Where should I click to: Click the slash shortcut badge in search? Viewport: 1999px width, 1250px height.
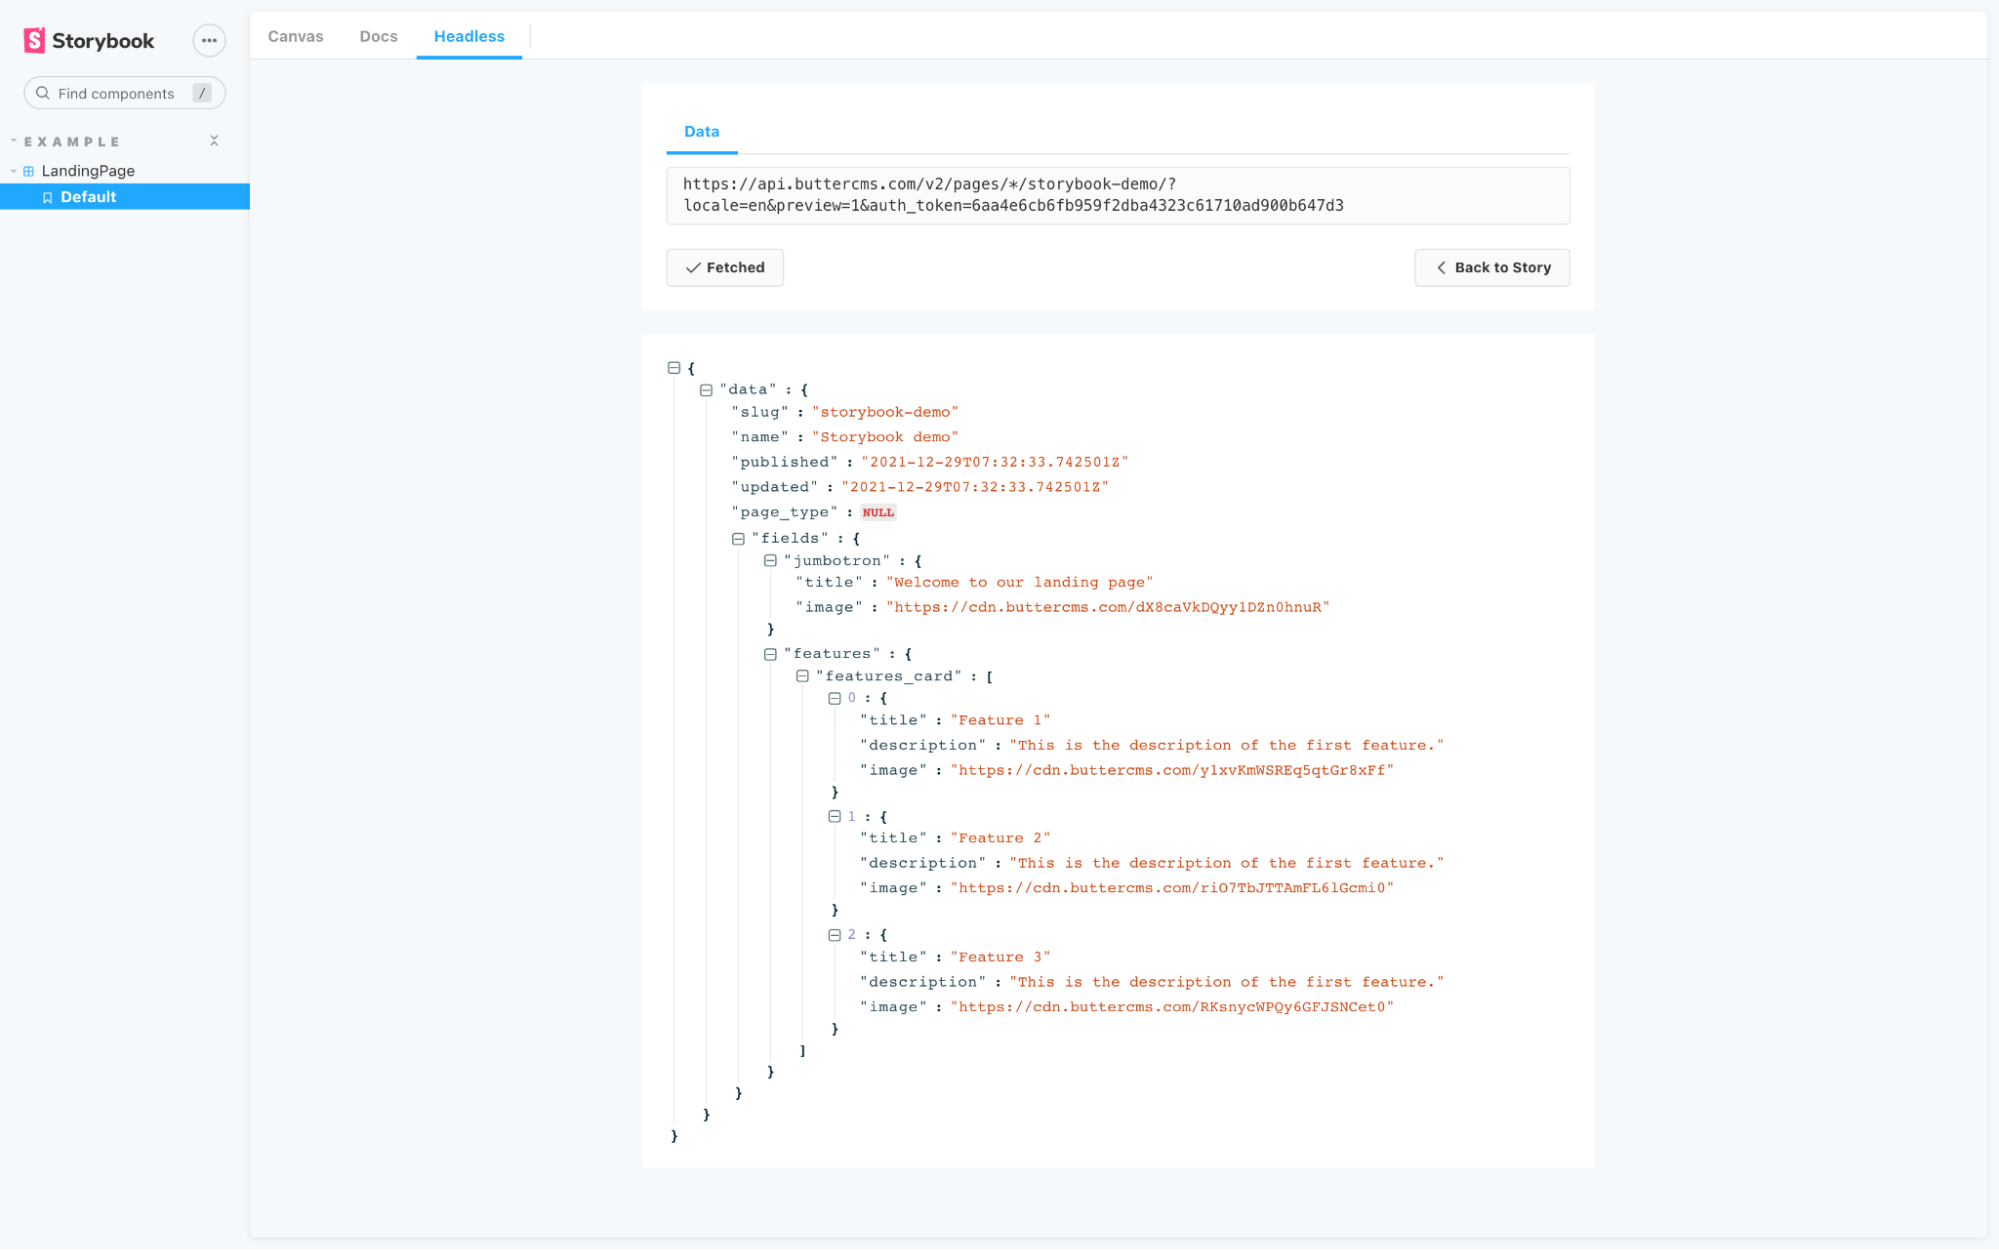[202, 93]
